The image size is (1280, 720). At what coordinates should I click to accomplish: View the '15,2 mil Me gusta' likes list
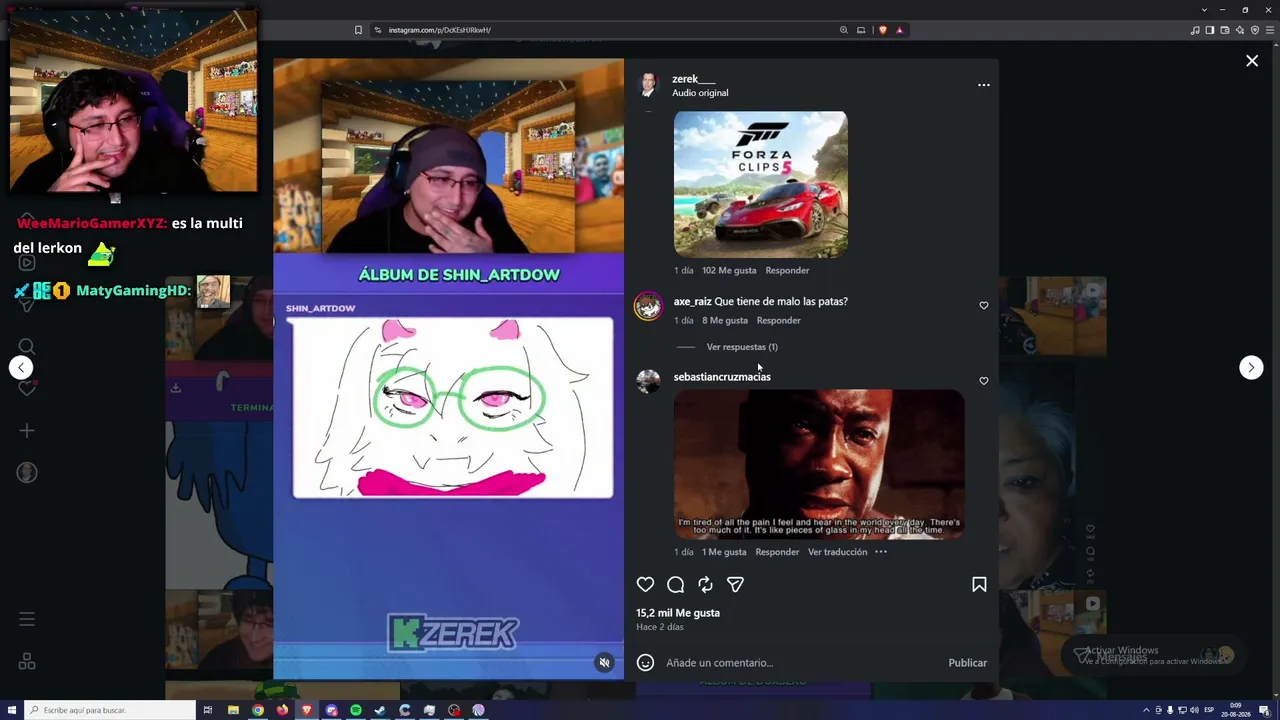(x=678, y=613)
